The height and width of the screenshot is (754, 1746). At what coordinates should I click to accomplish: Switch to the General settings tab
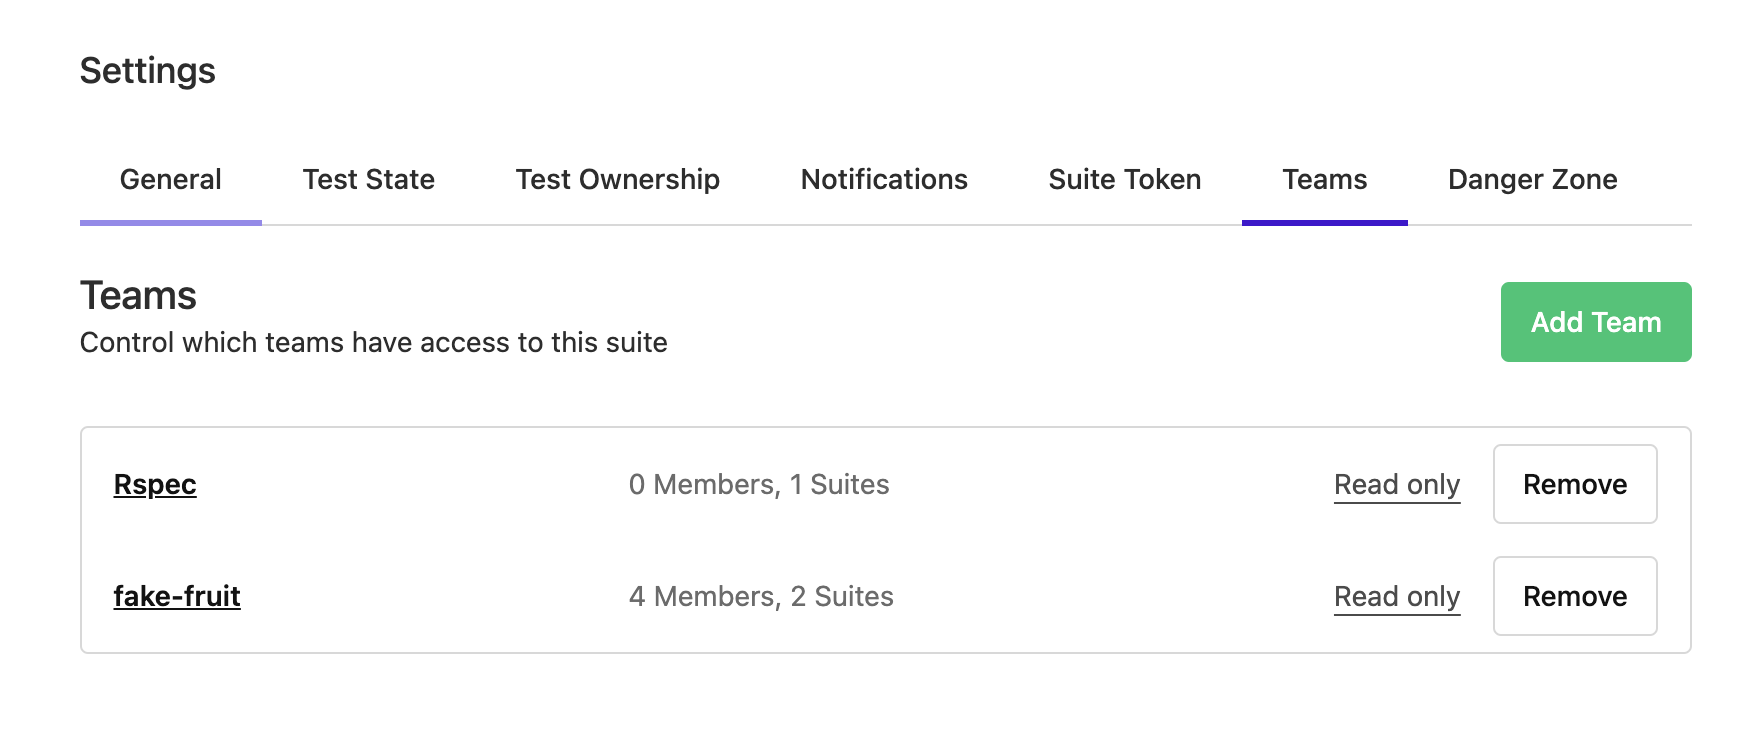(170, 179)
